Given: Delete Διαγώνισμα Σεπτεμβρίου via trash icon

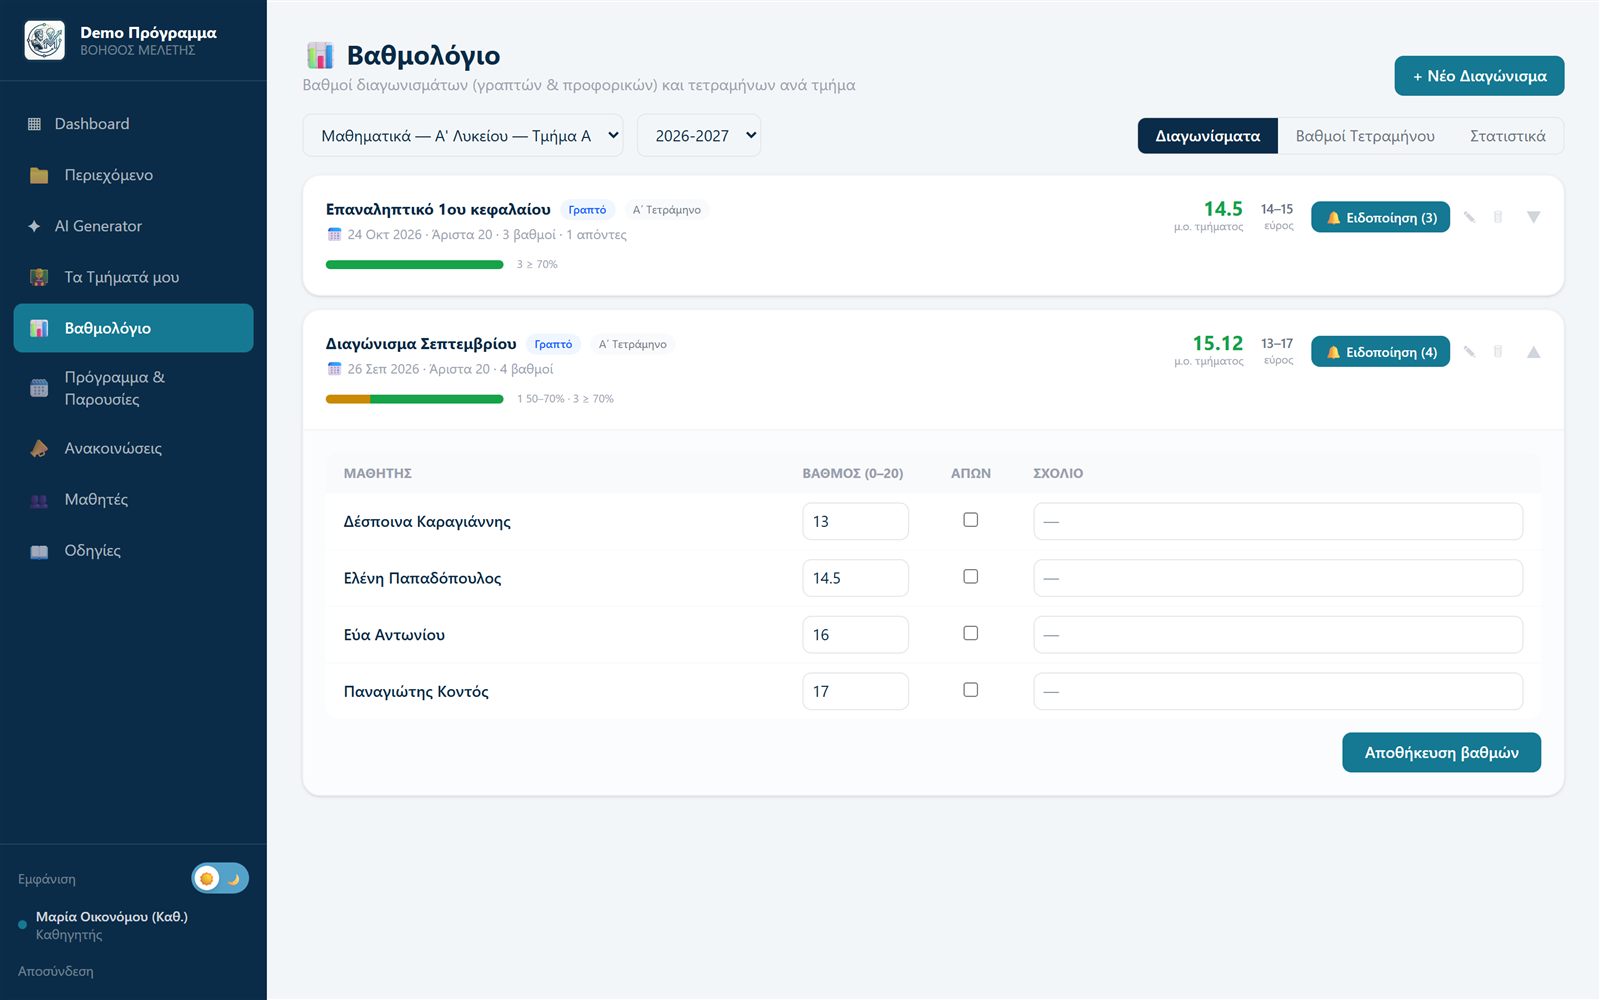Looking at the screenshot, I should pyautogui.click(x=1498, y=351).
